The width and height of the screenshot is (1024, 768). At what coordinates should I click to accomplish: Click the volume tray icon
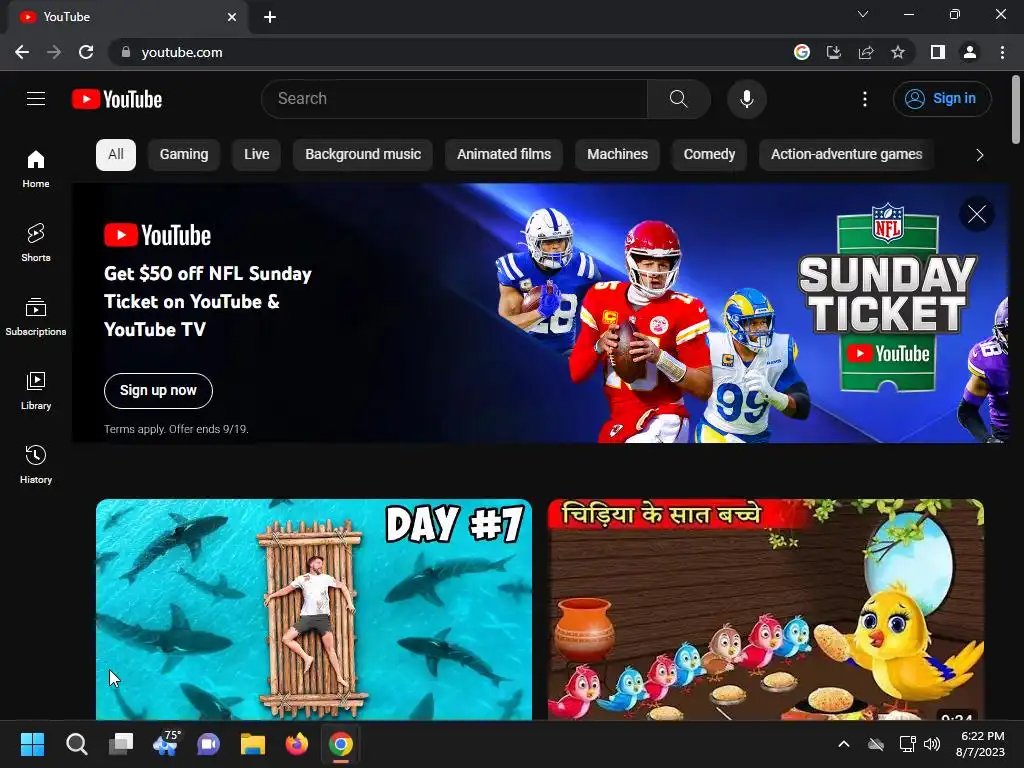click(x=932, y=744)
